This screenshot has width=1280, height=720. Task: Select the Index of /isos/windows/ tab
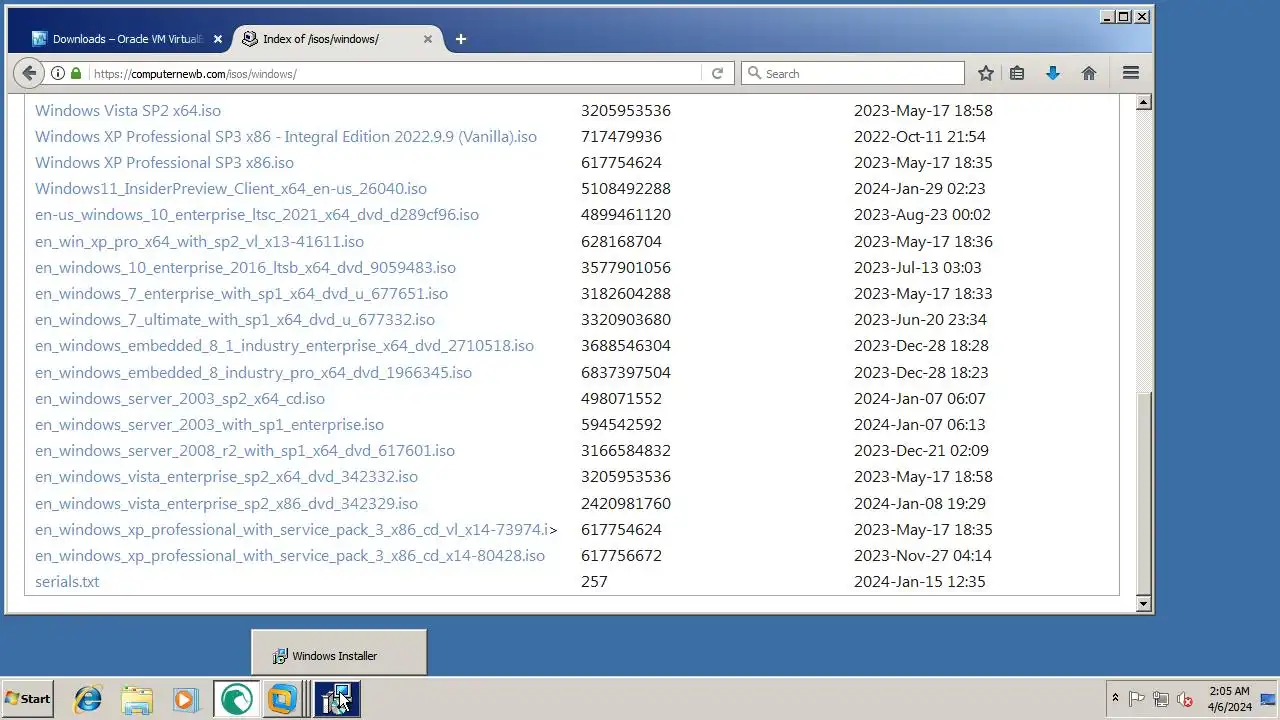pos(338,39)
